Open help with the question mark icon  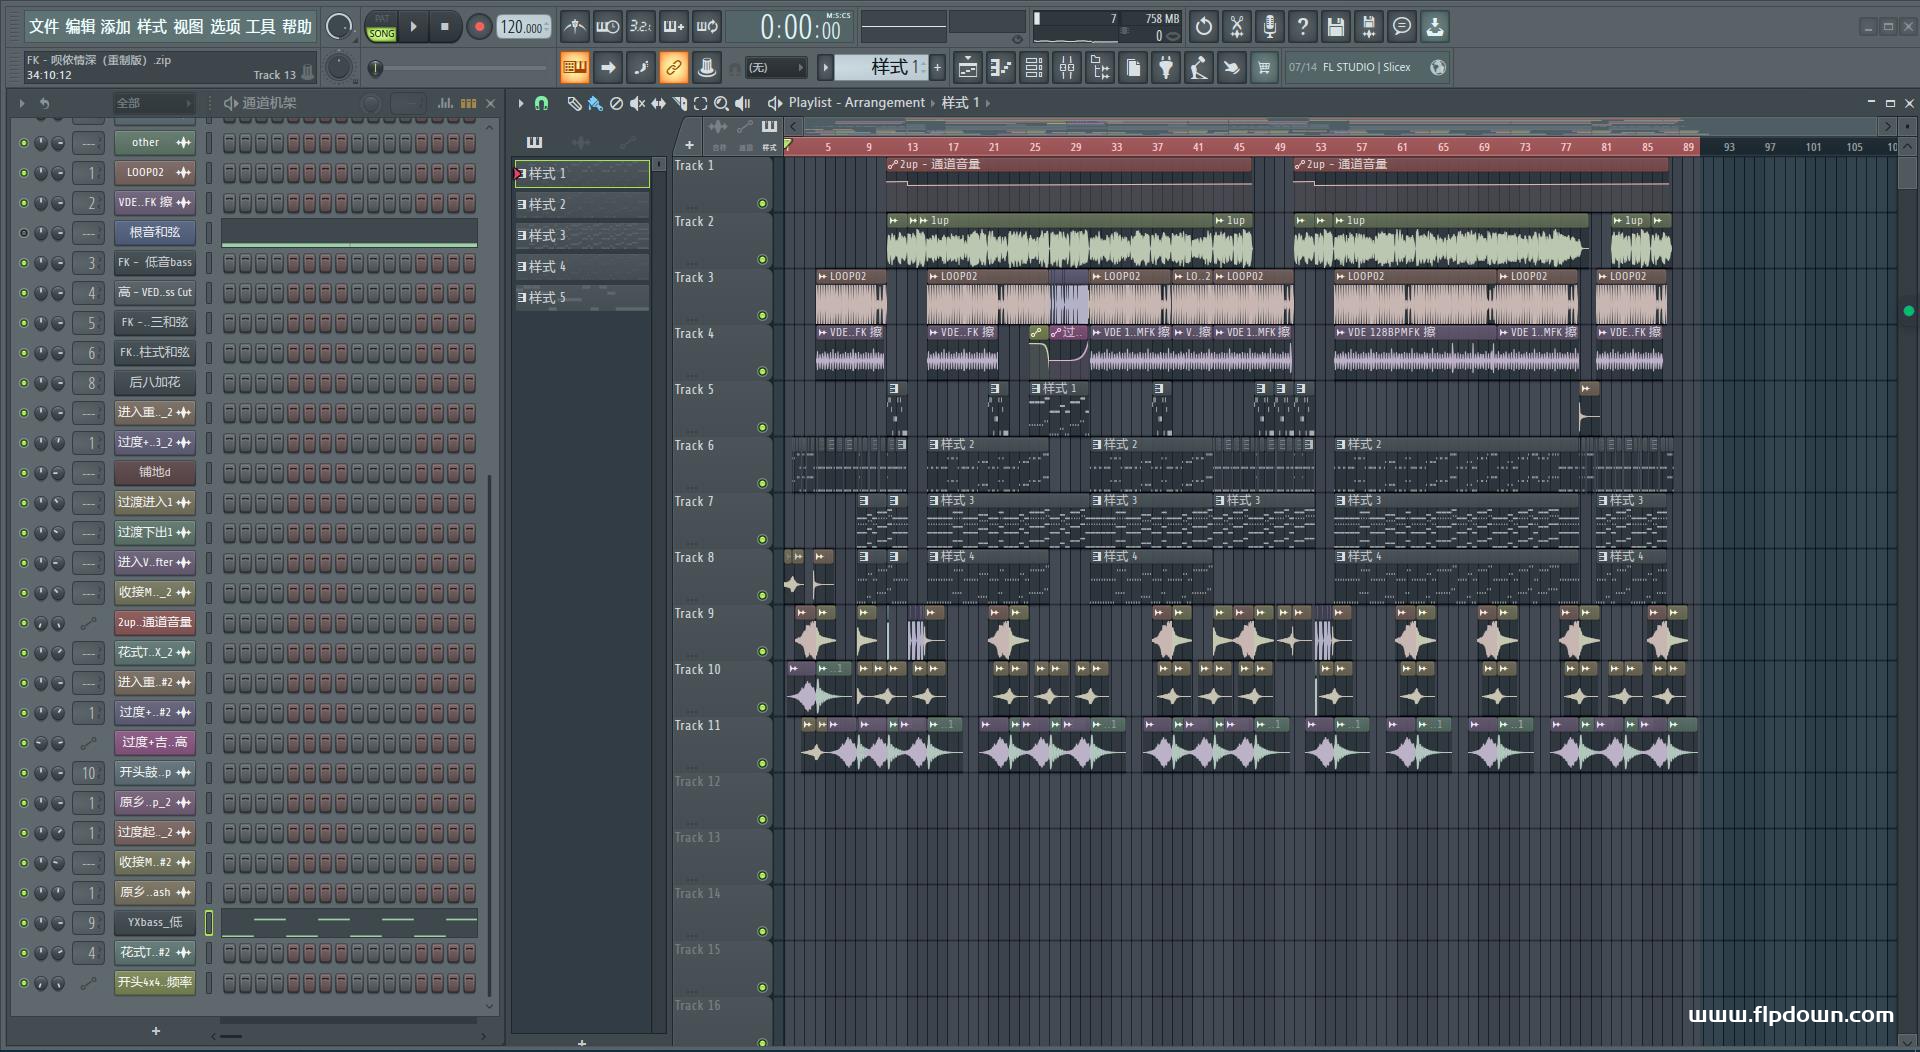click(x=1303, y=27)
